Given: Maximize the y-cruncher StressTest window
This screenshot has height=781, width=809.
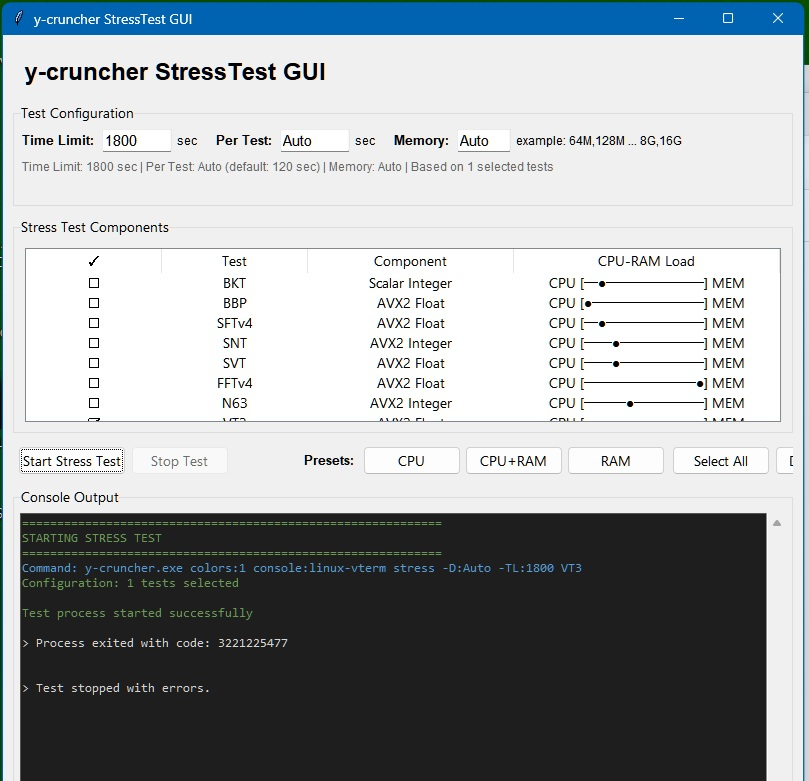Looking at the screenshot, I should click(728, 19).
